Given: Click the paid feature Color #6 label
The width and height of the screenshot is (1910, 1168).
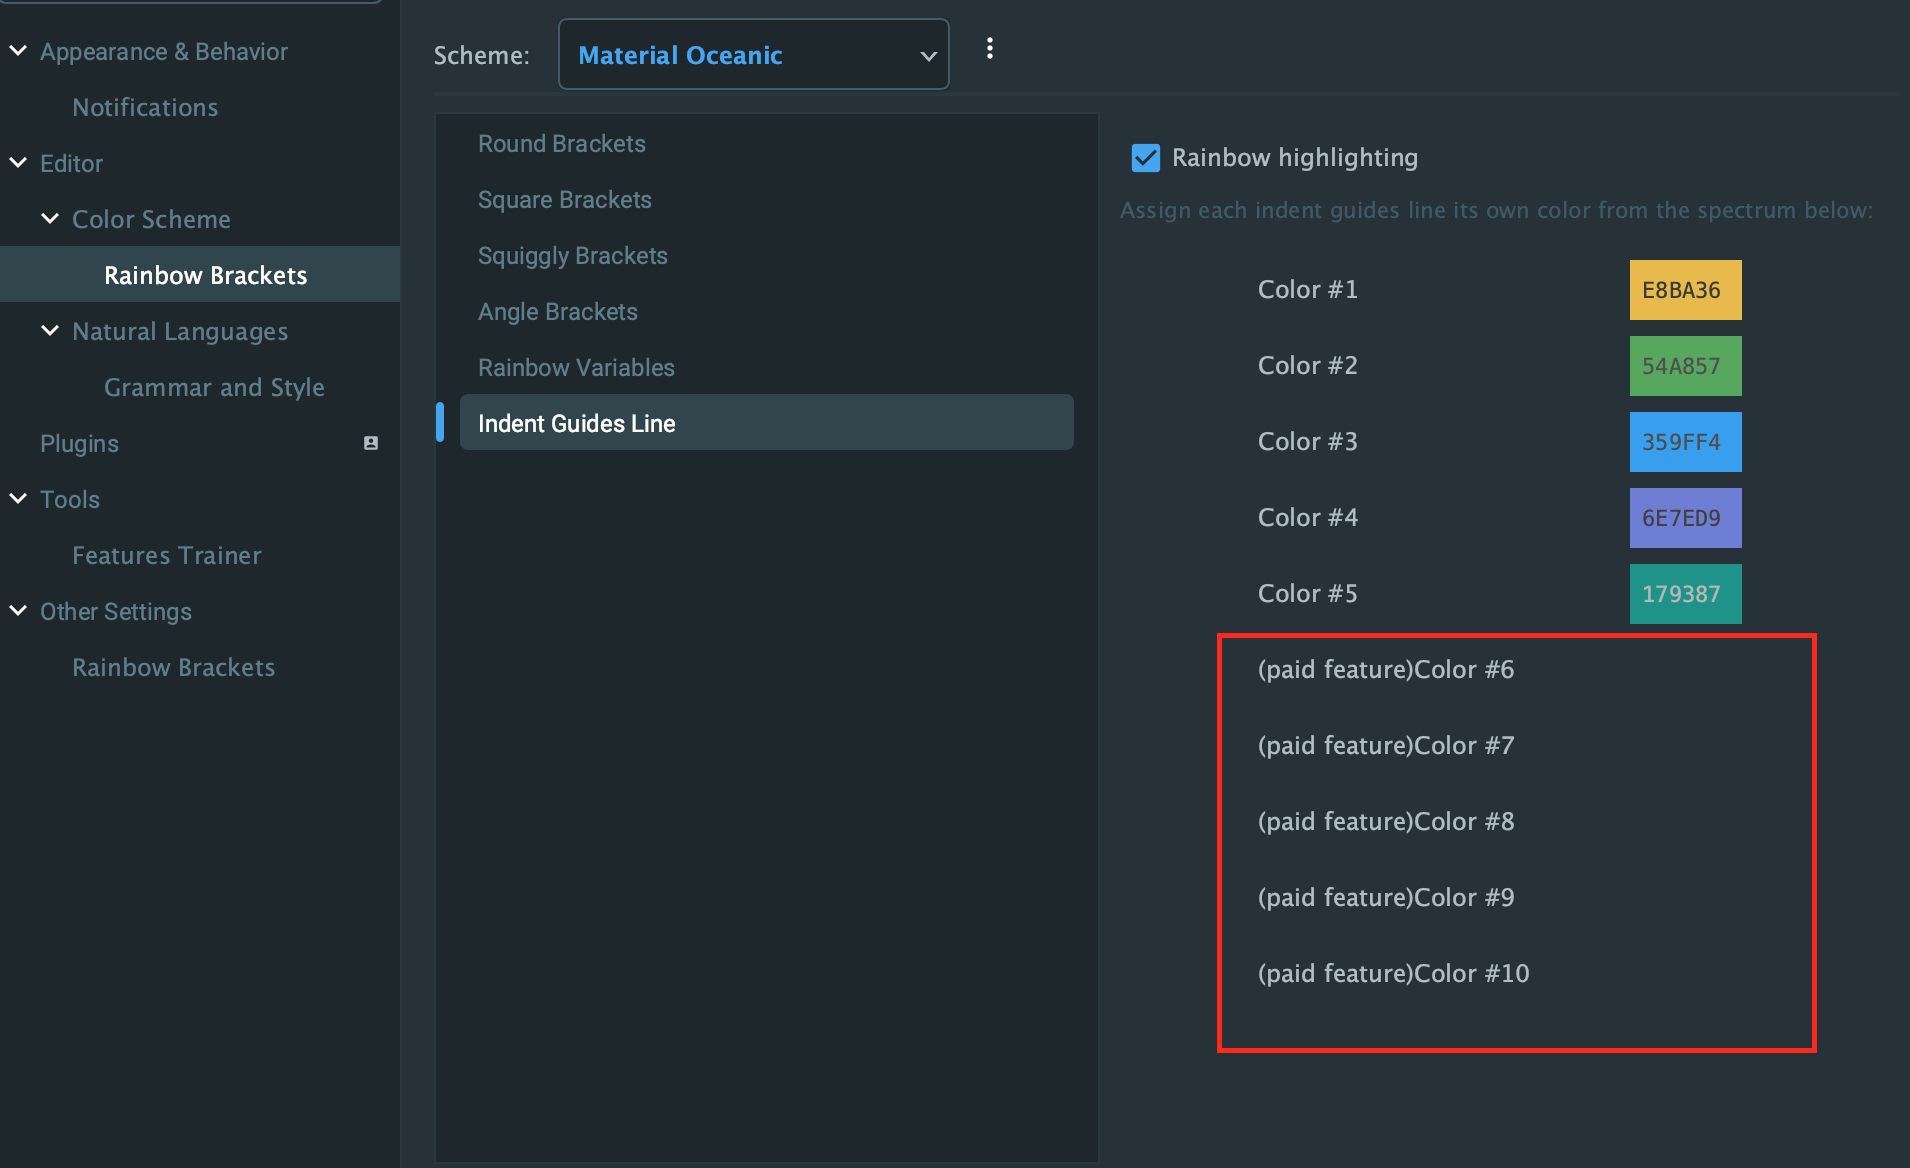Looking at the screenshot, I should pos(1385,669).
